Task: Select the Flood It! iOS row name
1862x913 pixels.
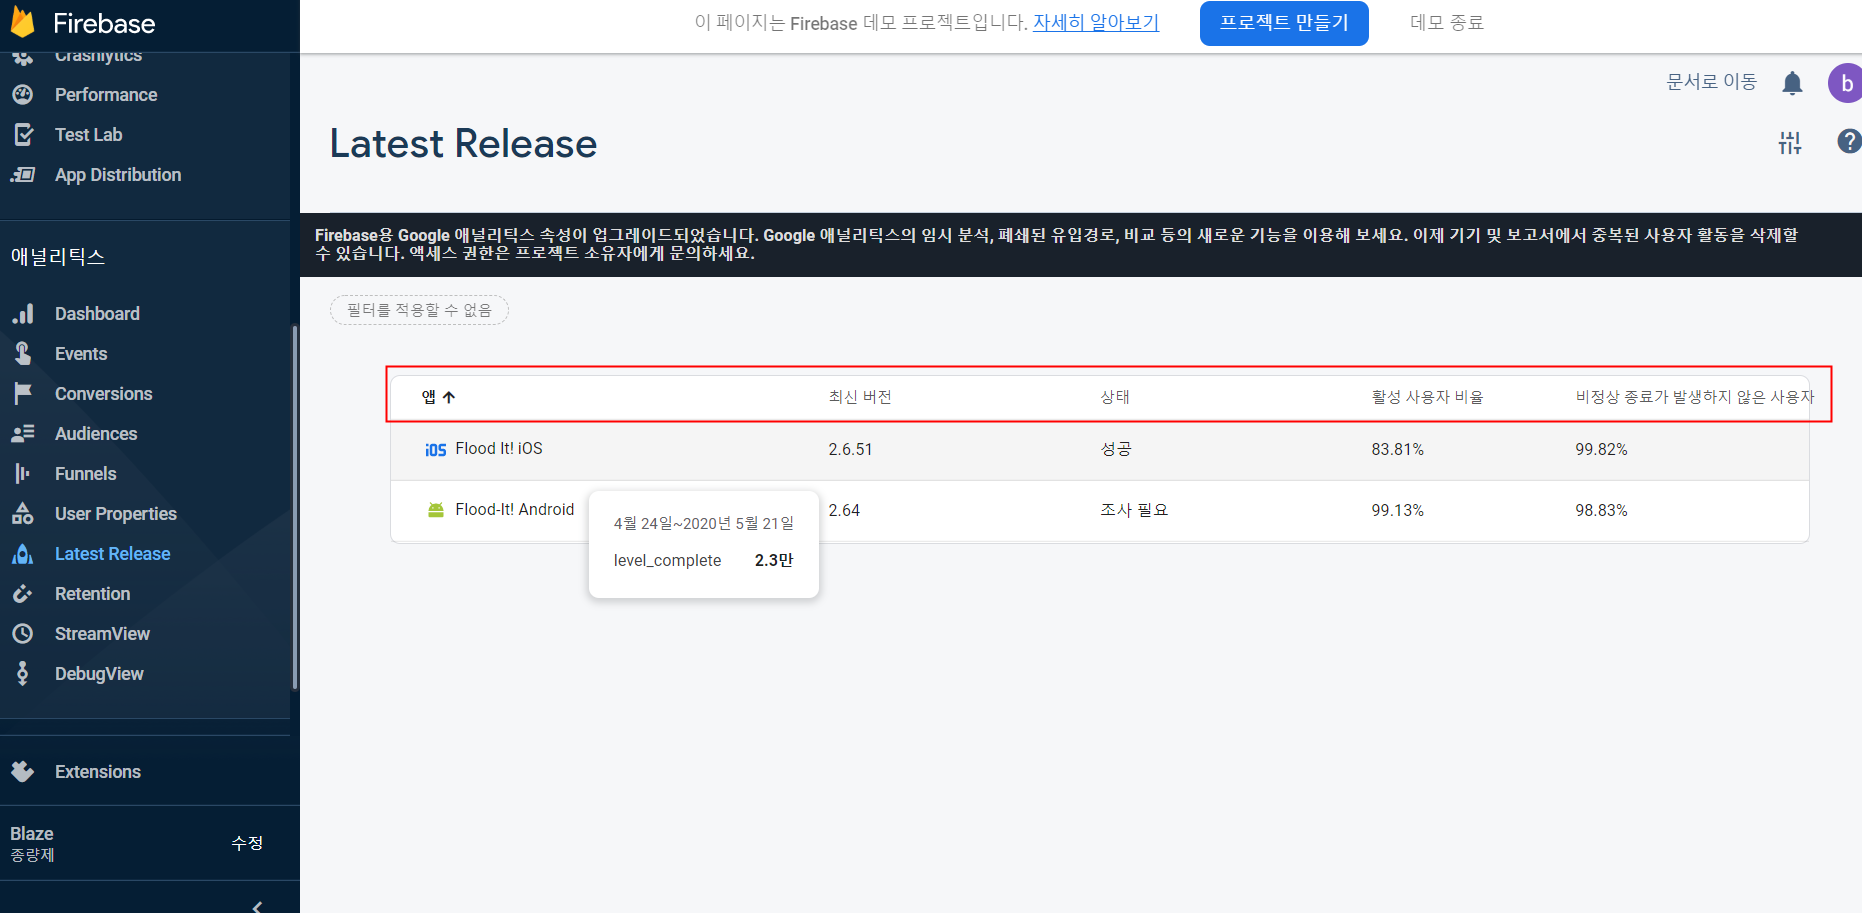Action: click(499, 449)
